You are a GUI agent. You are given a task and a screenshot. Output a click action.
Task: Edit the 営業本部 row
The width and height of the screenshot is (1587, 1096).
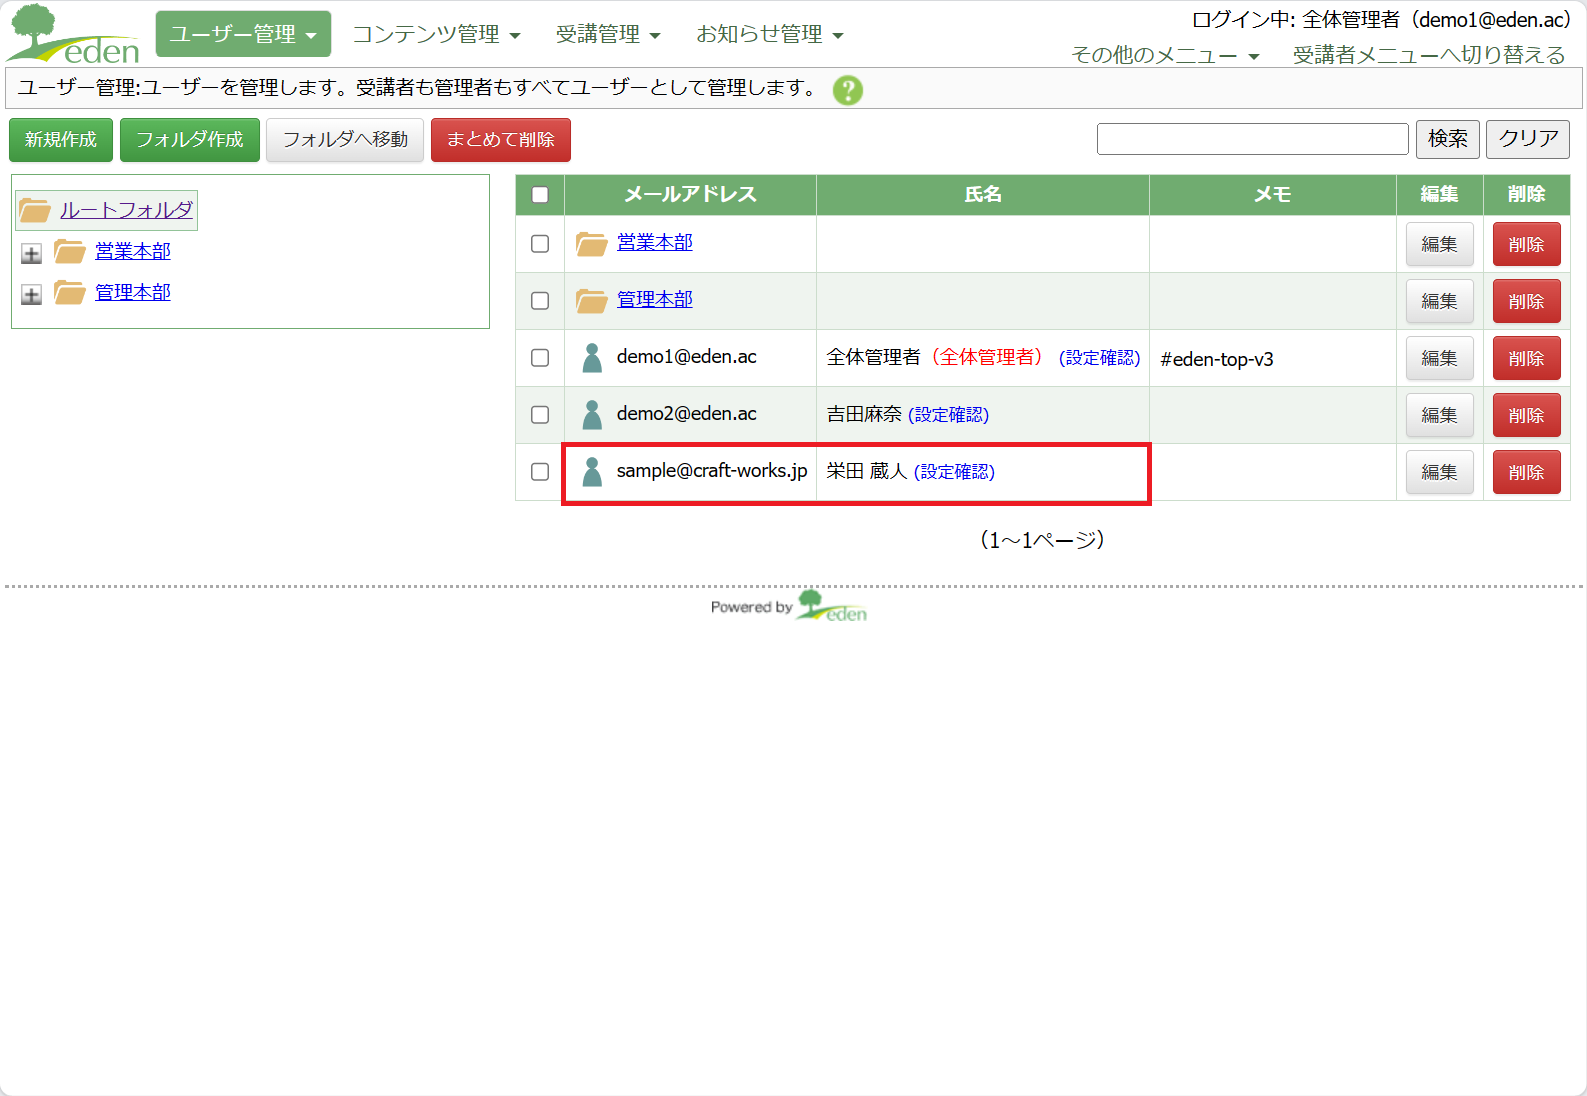click(1439, 244)
